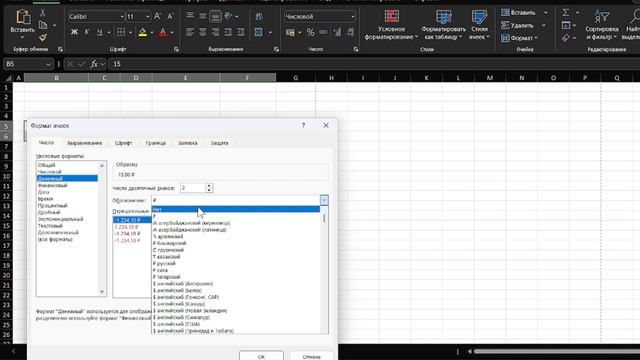Click the Borders icon in Font group
Image resolution: width=640 pixels, height=360 pixels.
(x=121, y=32)
